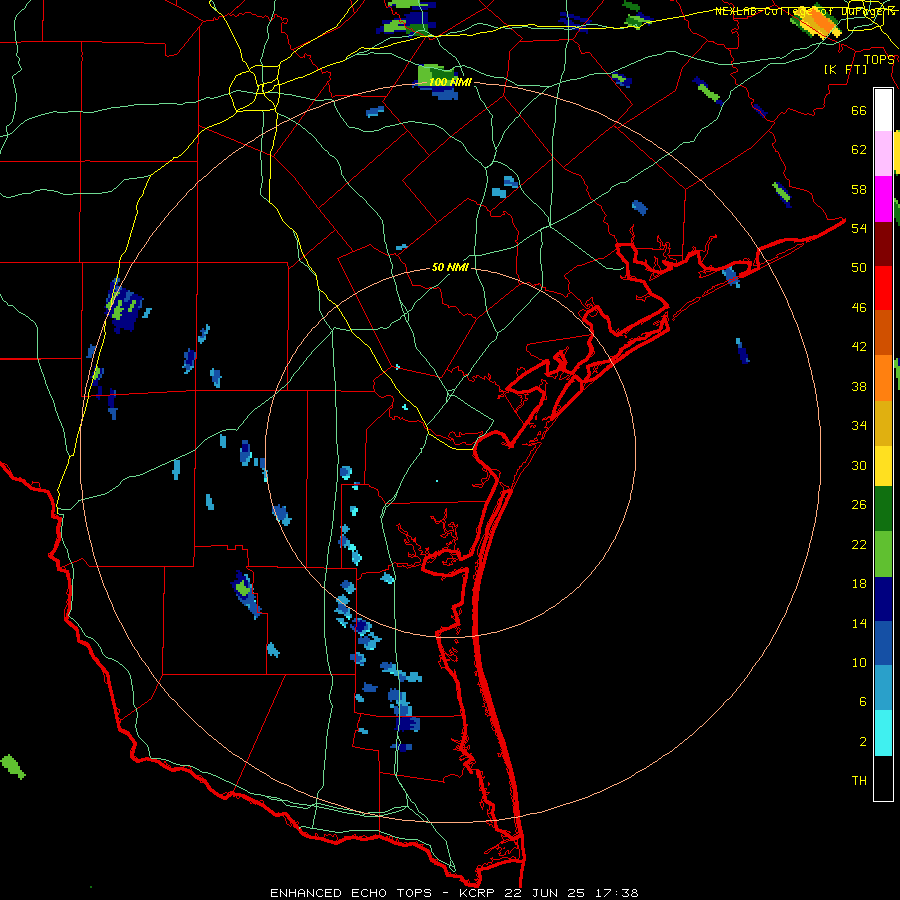The height and width of the screenshot is (900, 900).
Task: Click the legend value "30"
Action: [x=859, y=465]
